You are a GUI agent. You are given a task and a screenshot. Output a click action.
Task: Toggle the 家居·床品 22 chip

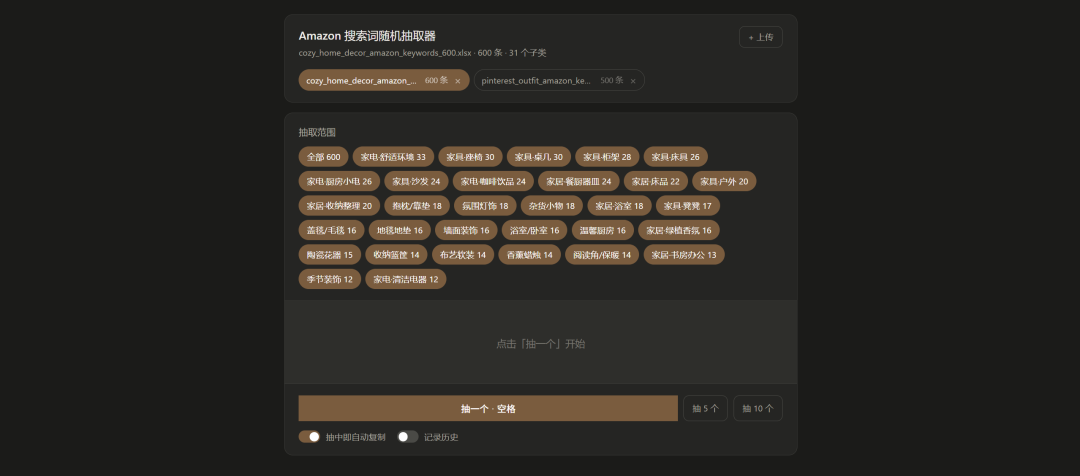(656, 181)
